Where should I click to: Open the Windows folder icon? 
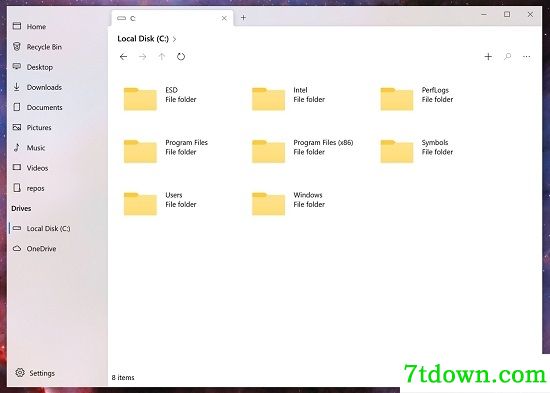tap(268, 204)
